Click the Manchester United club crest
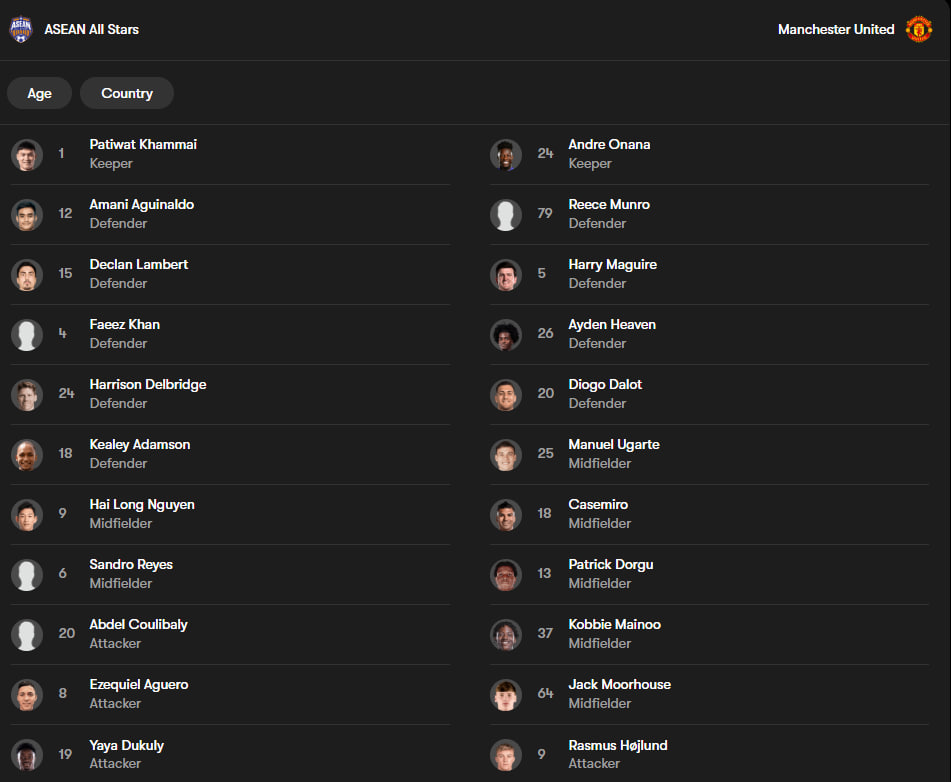The image size is (951, 782). coord(918,29)
